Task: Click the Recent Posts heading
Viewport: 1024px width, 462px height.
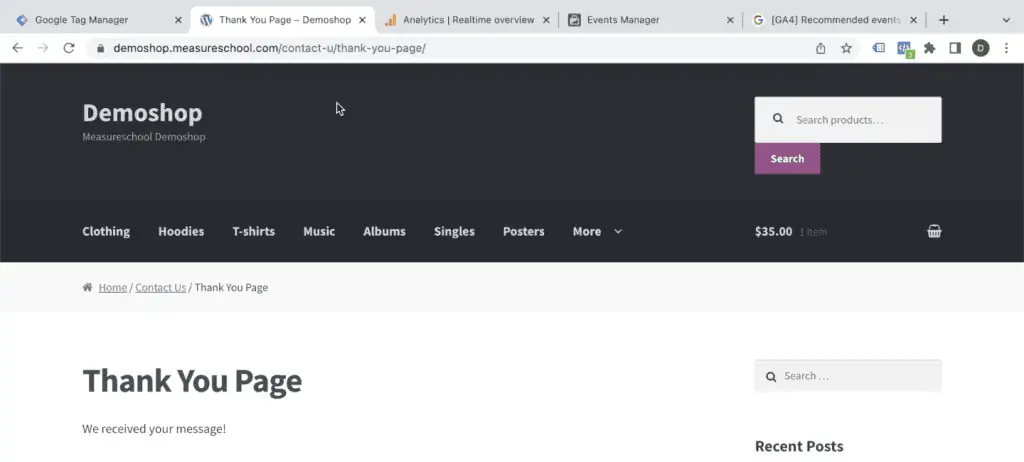Action: (x=799, y=446)
